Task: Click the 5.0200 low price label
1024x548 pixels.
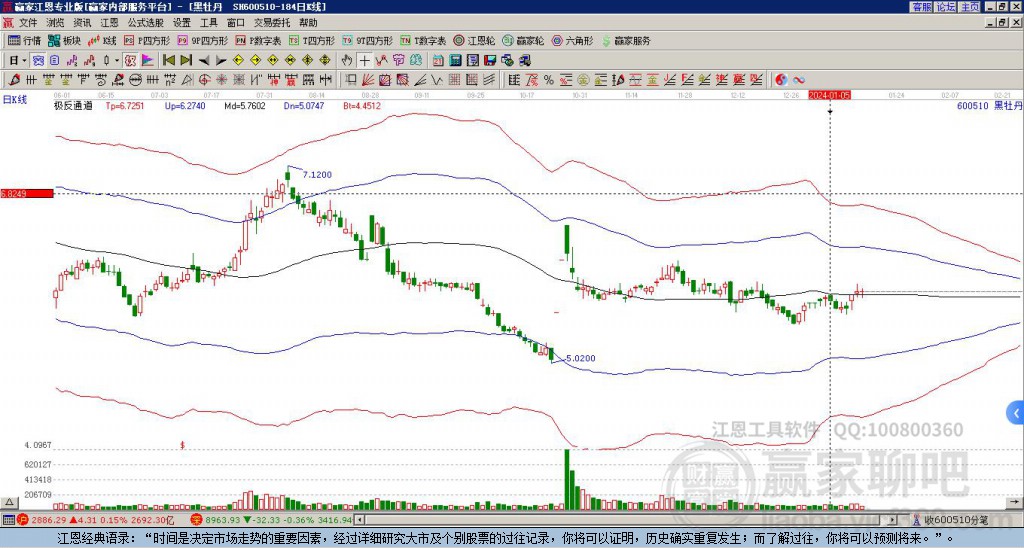Action: point(581,358)
